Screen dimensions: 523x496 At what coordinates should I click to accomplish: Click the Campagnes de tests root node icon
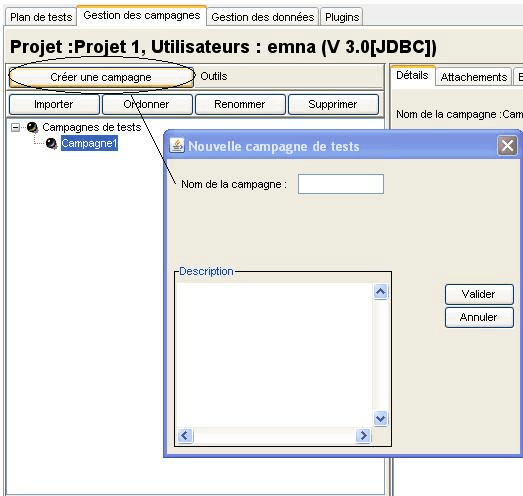32,127
